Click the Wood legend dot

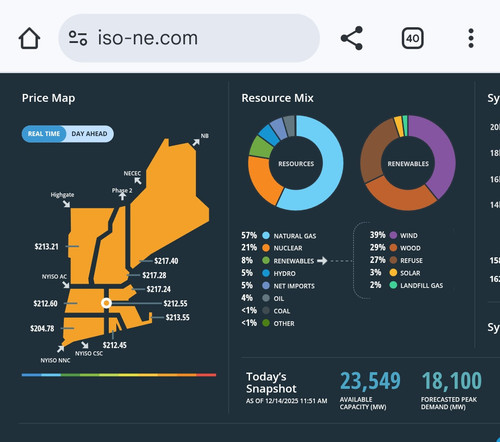pyautogui.click(x=393, y=248)
